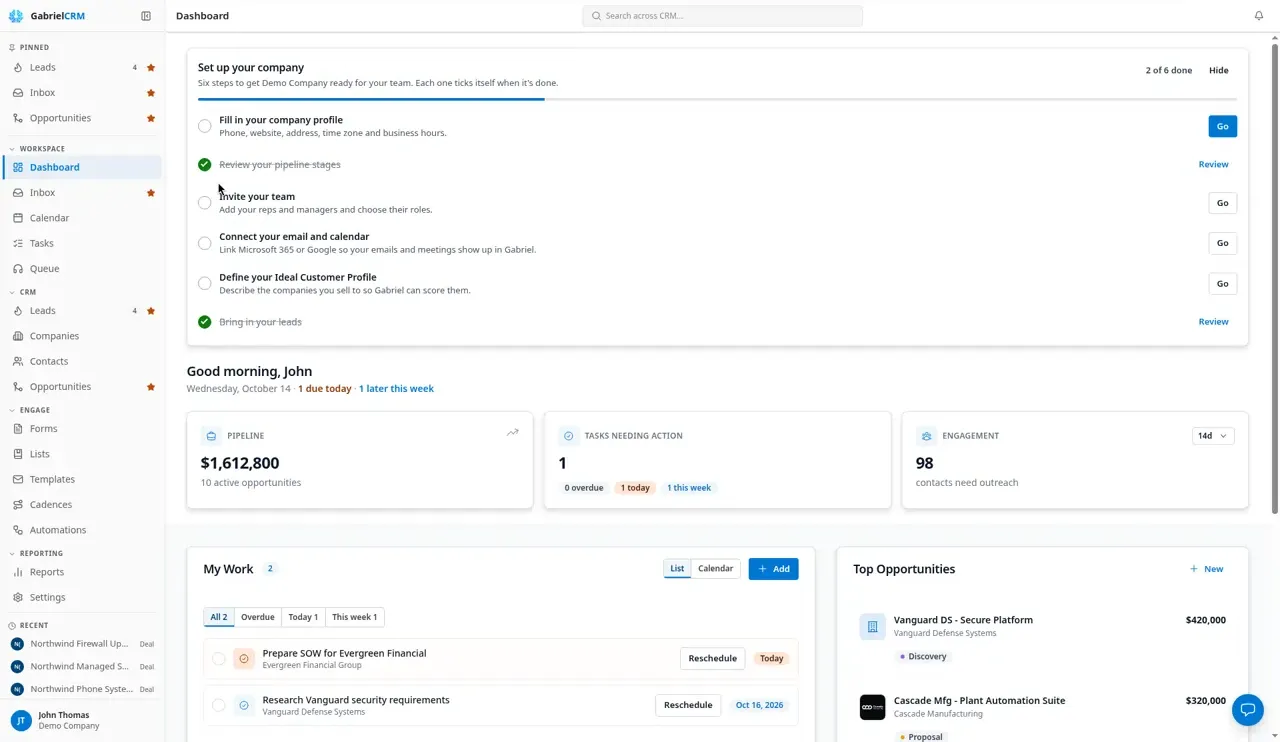Collapse the Reporting sidebar section
This screenshot has height=742, width=1280.
[36, 553]
